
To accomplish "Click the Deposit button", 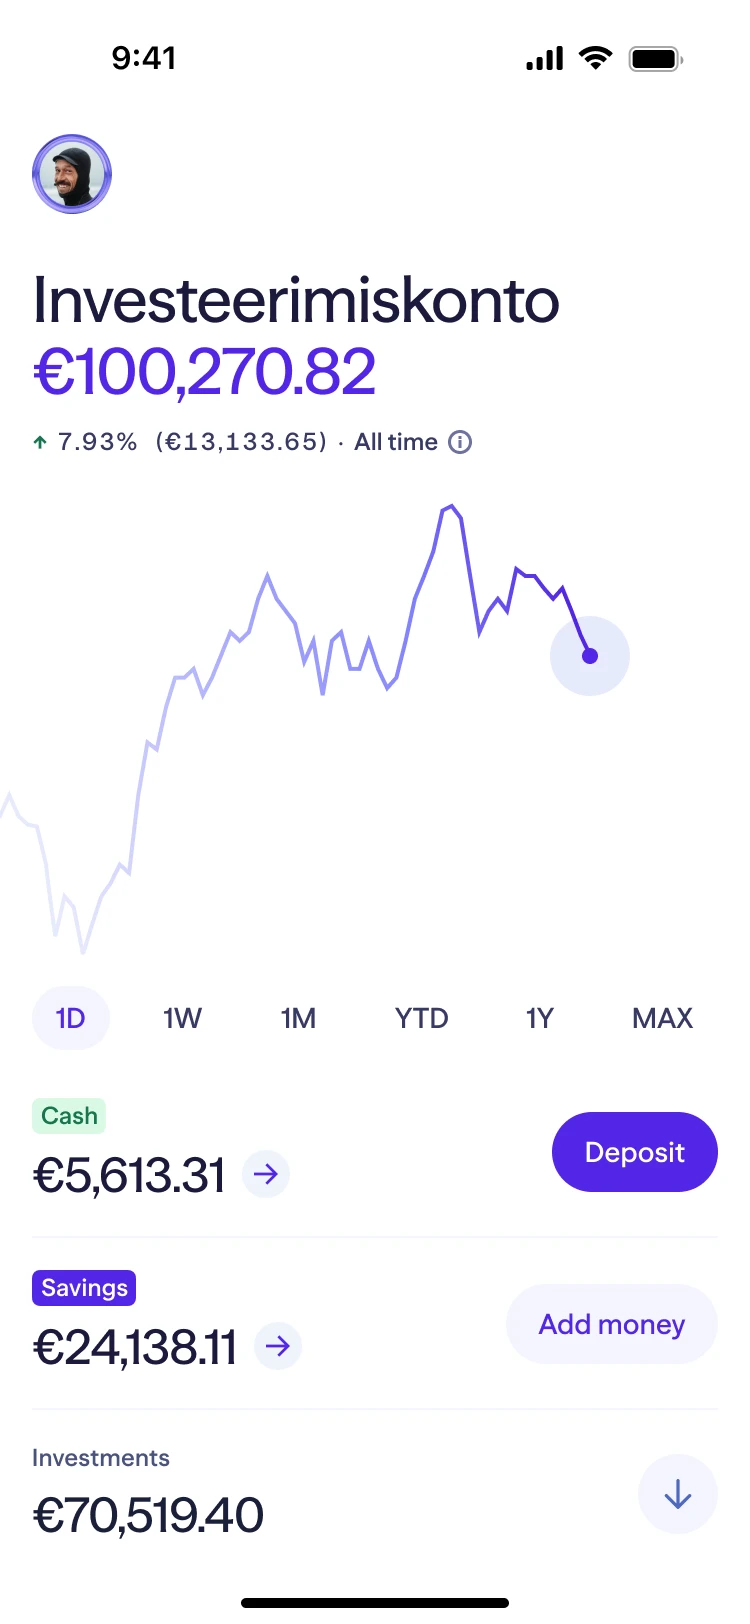I will click(x=635, y=1152).
